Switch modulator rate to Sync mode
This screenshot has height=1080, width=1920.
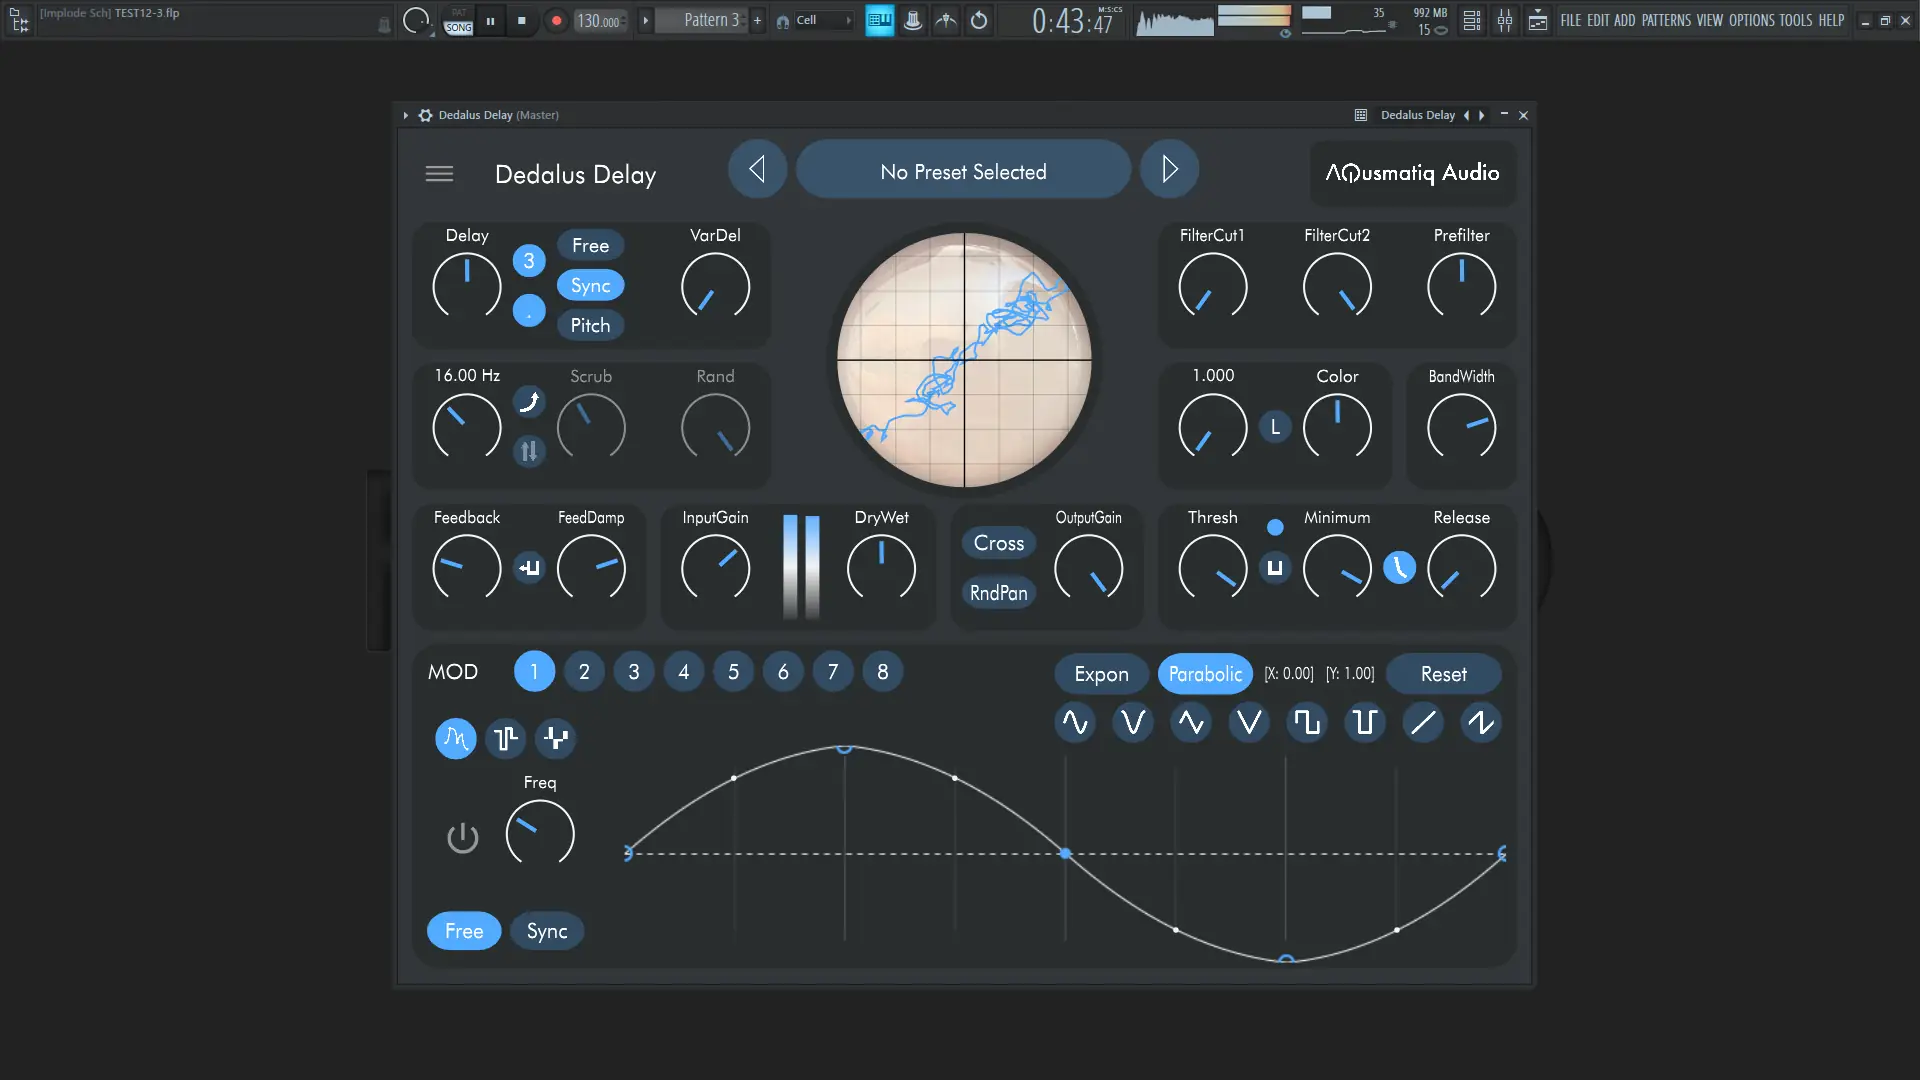click(547, 931)
